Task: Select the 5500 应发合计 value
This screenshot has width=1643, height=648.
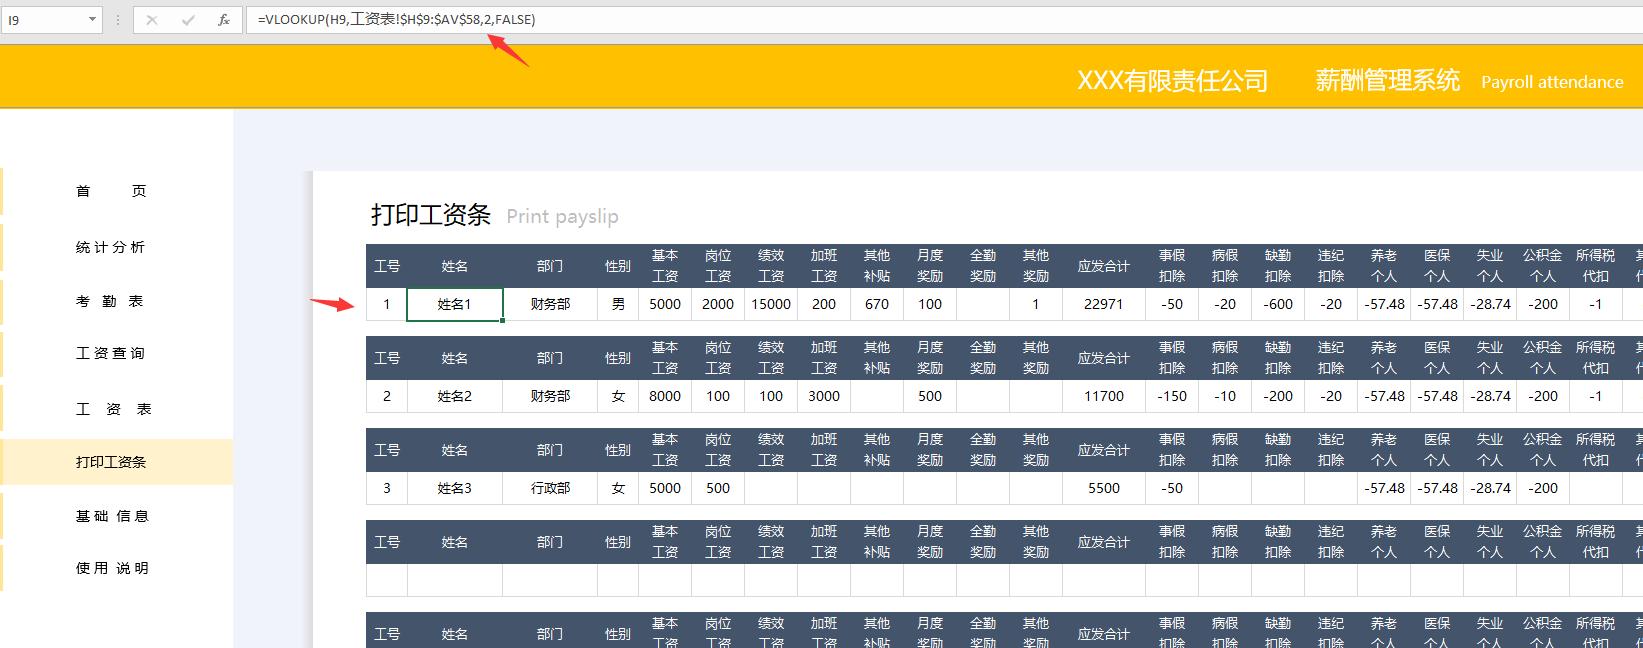Action: (x=1104, y=488)
